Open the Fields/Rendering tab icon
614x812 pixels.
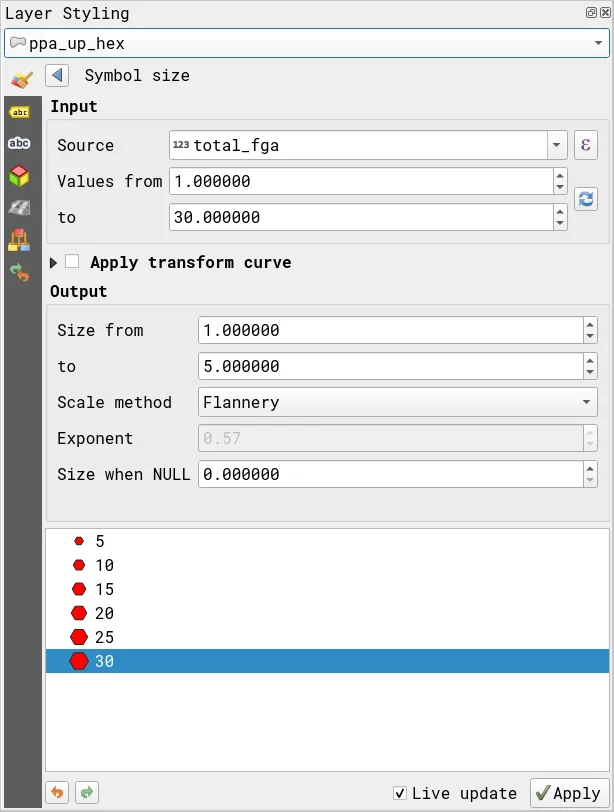[x=19, y=240]
